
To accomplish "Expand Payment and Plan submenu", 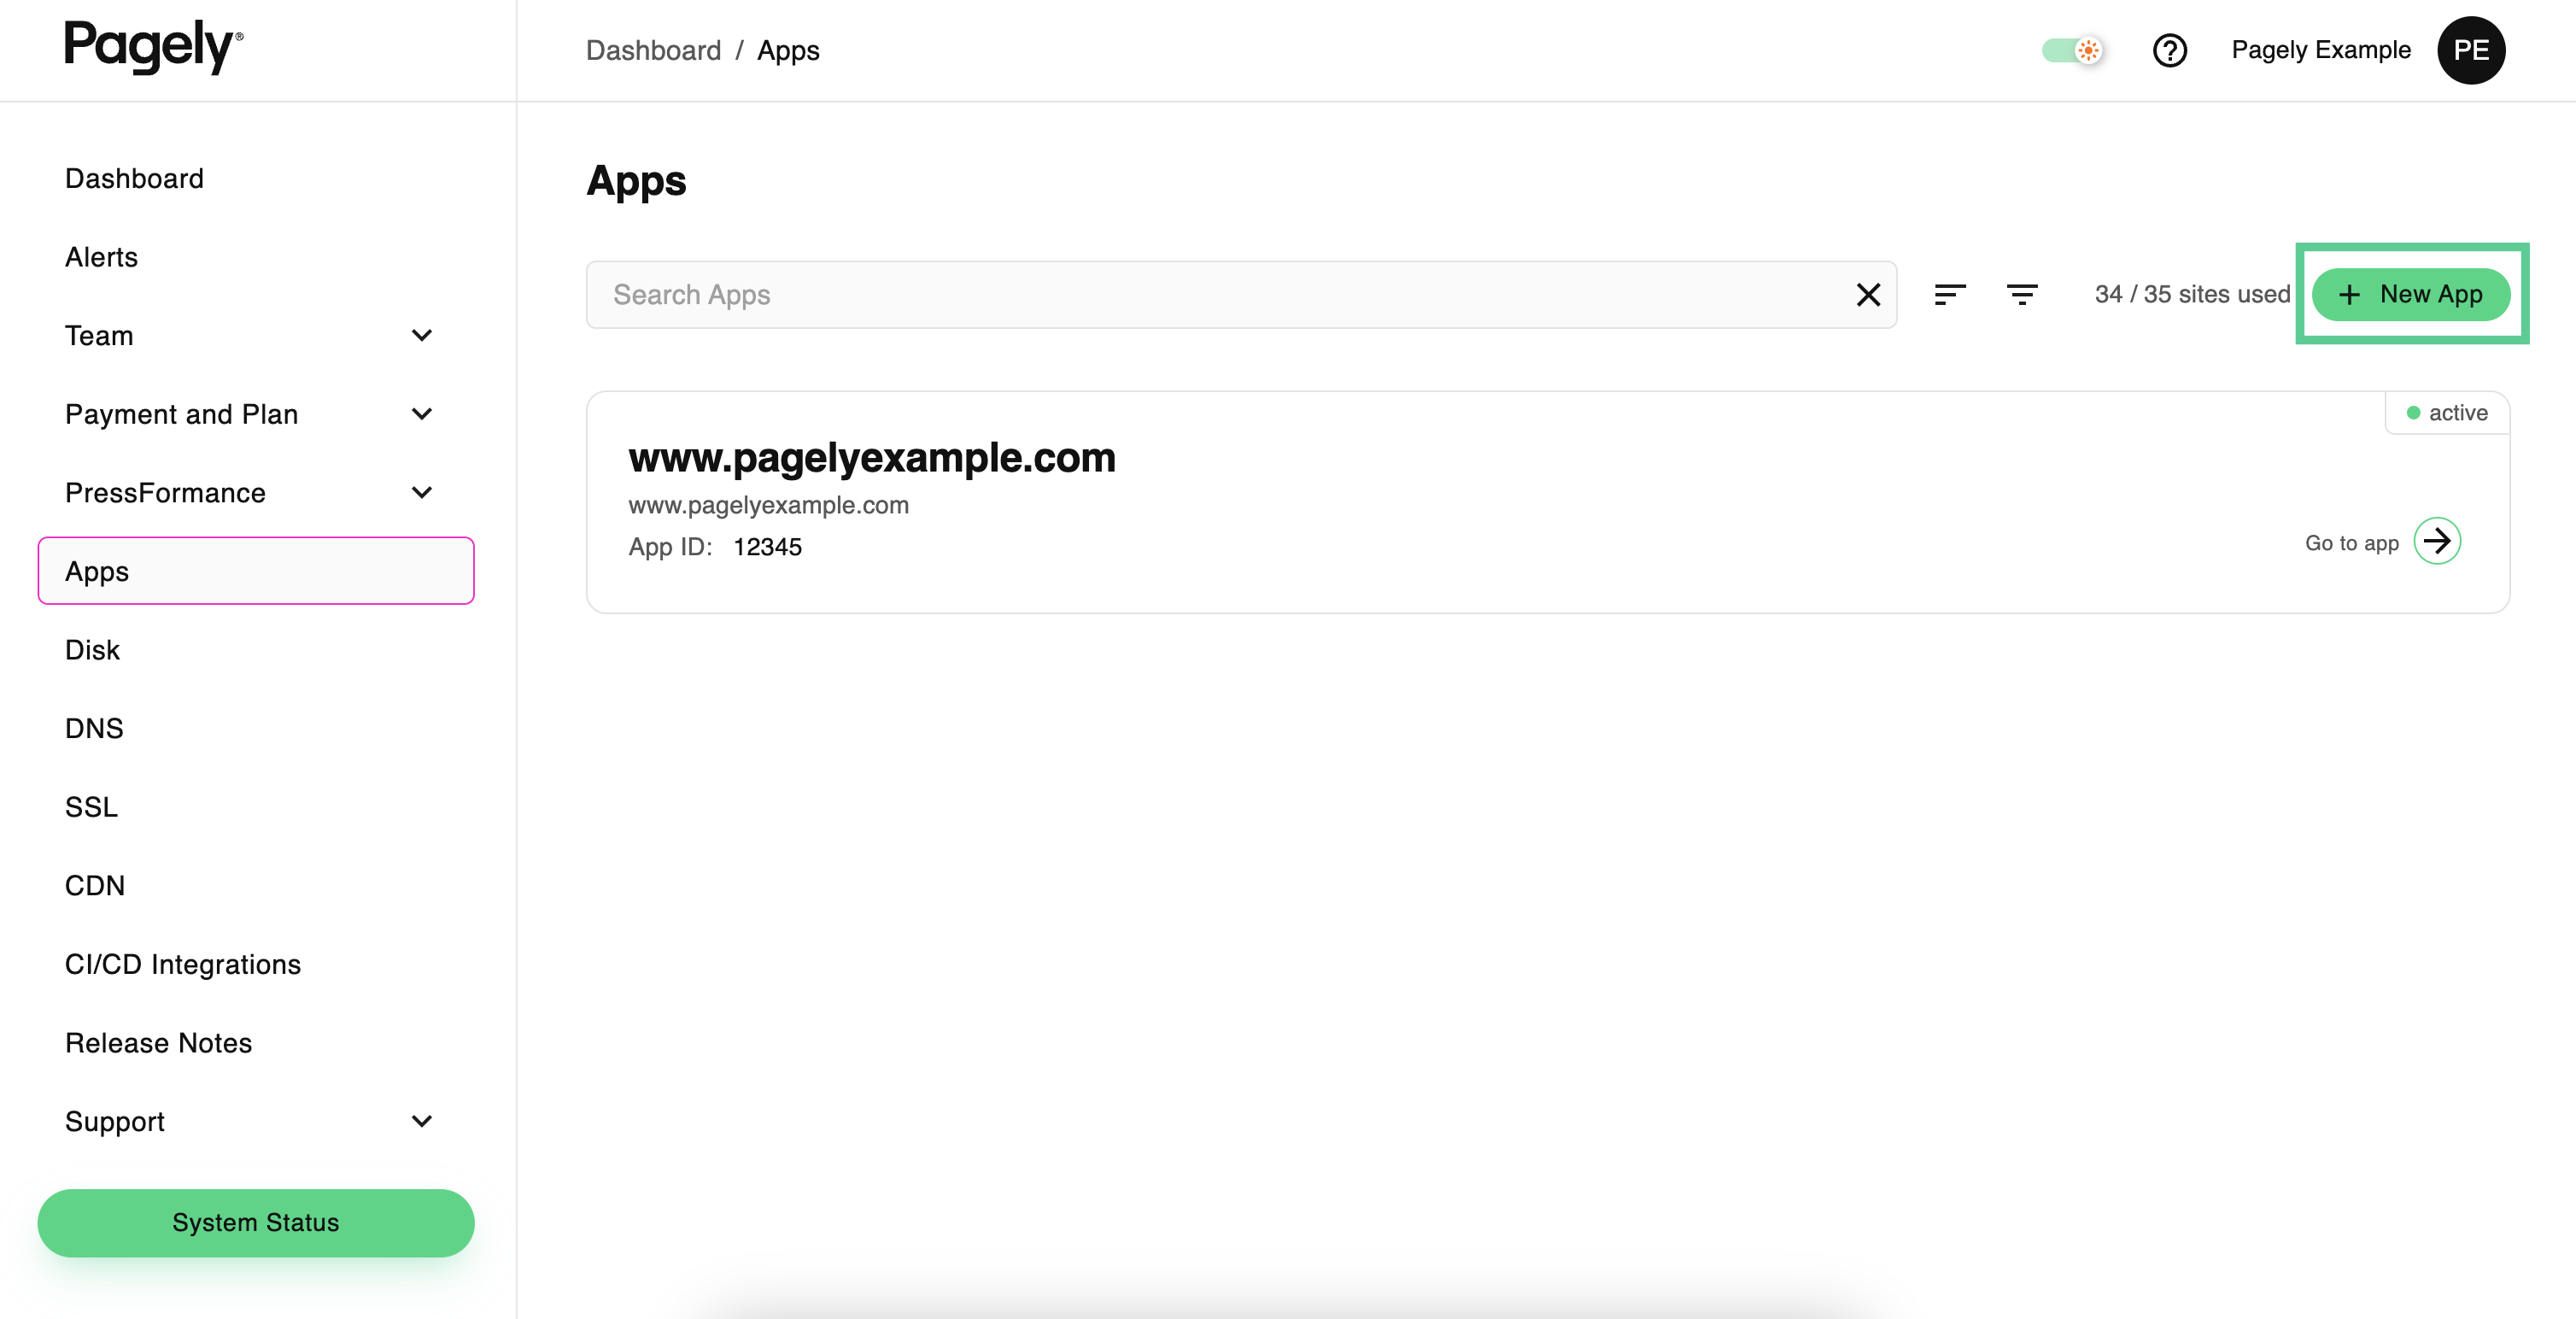I will (422, 414).
